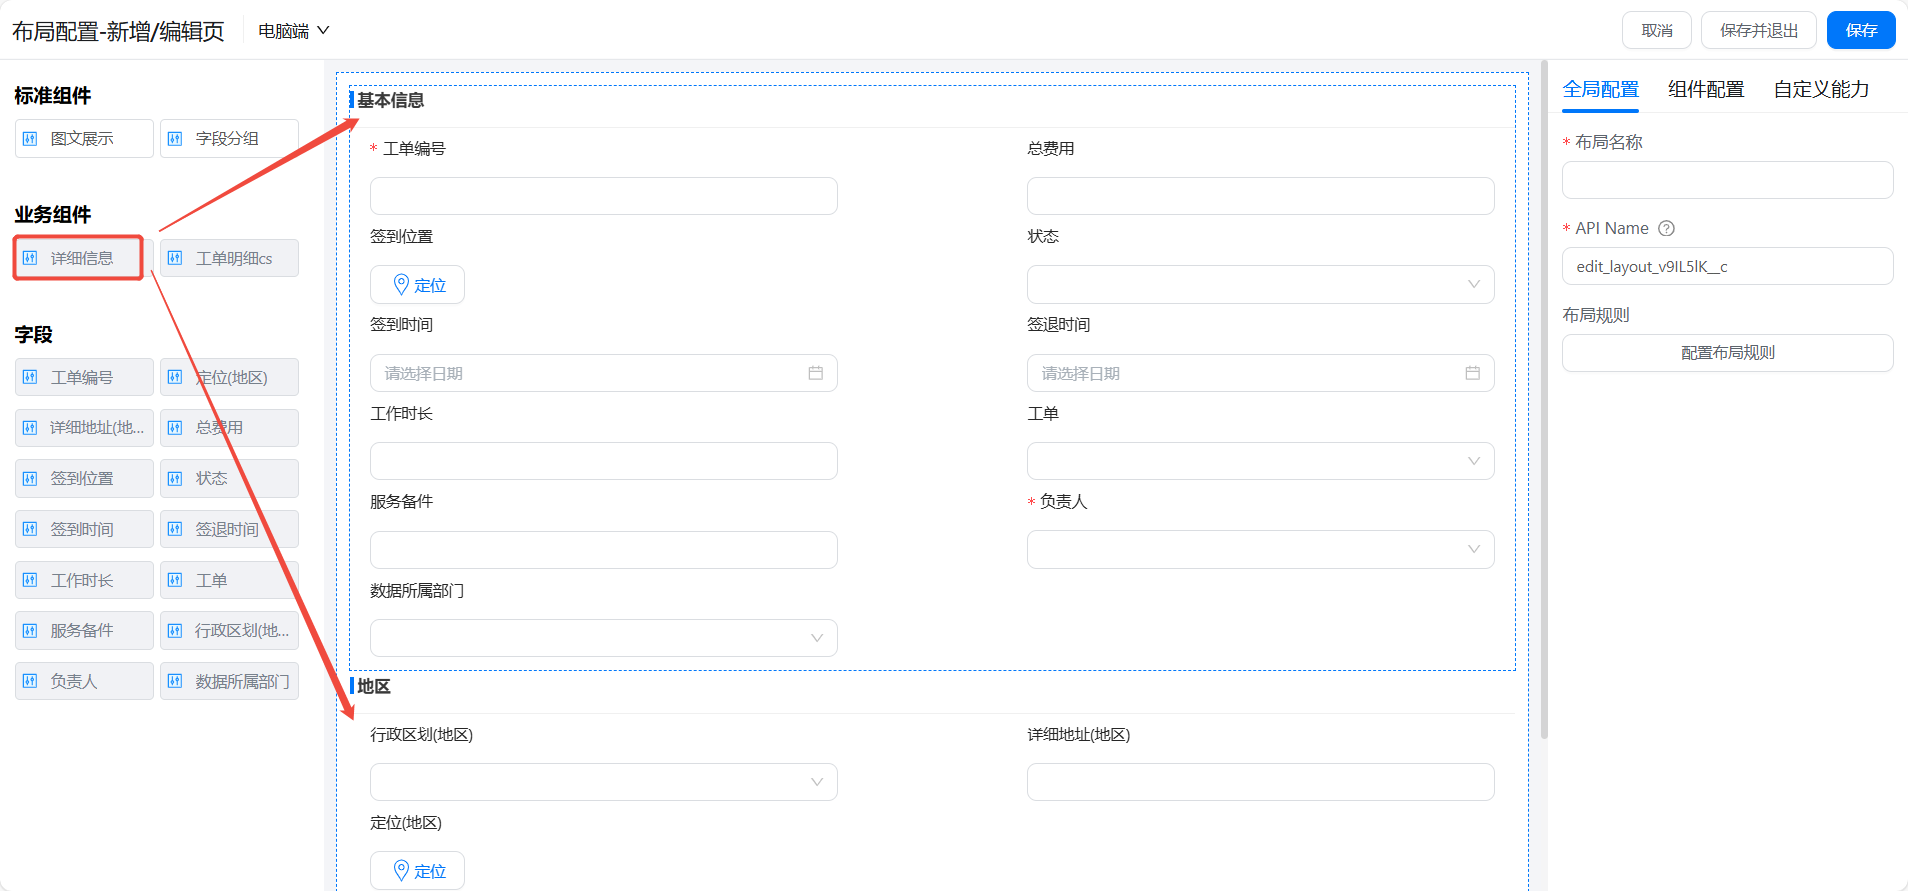The width and height of the screenshot is (1908, 891).
Task: Click the icon beside 工单编号 field chip
Action: click(x=30, y=377)
